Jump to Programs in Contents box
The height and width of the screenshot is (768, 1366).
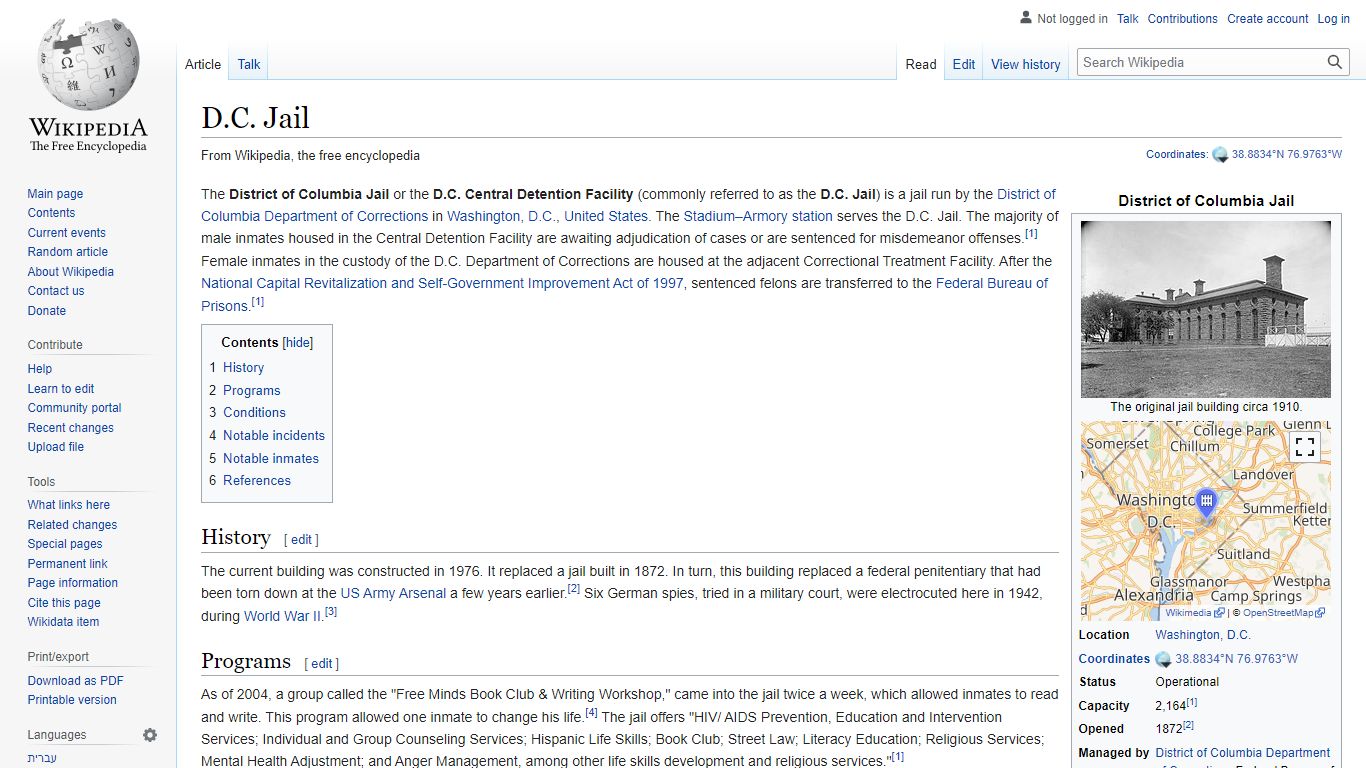point(251,390)
